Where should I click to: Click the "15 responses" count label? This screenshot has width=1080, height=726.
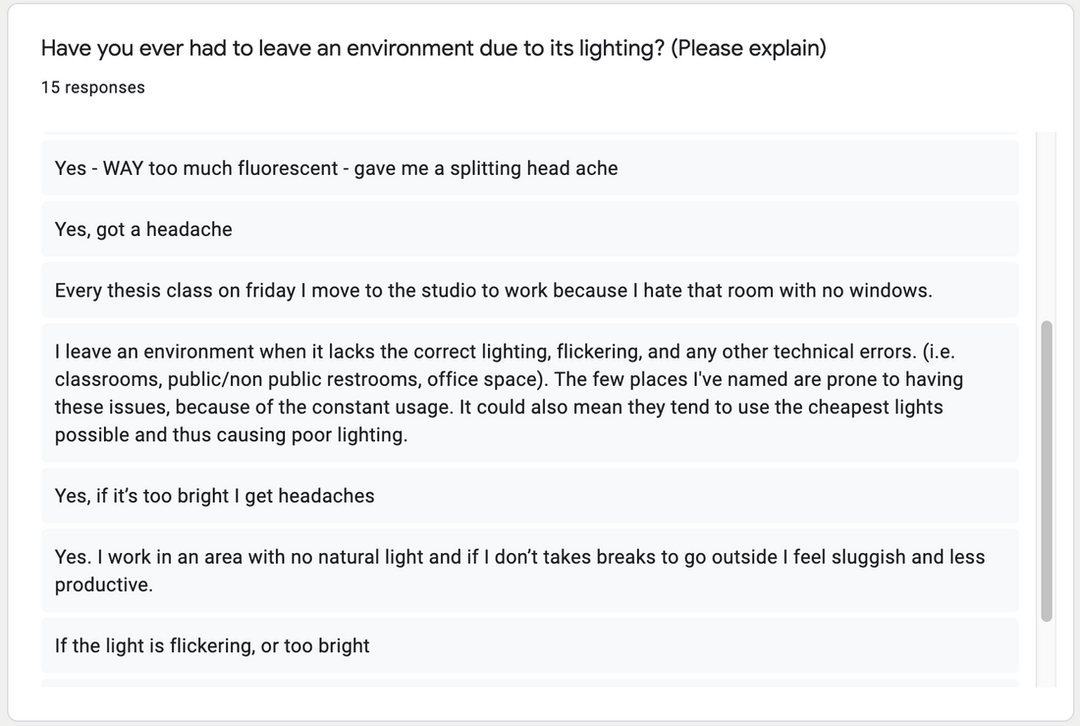93,88
